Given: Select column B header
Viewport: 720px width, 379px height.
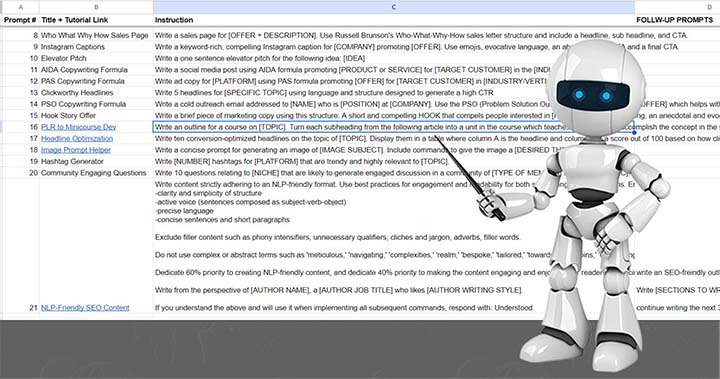Looking at the screenshot, I should (96, 7).
